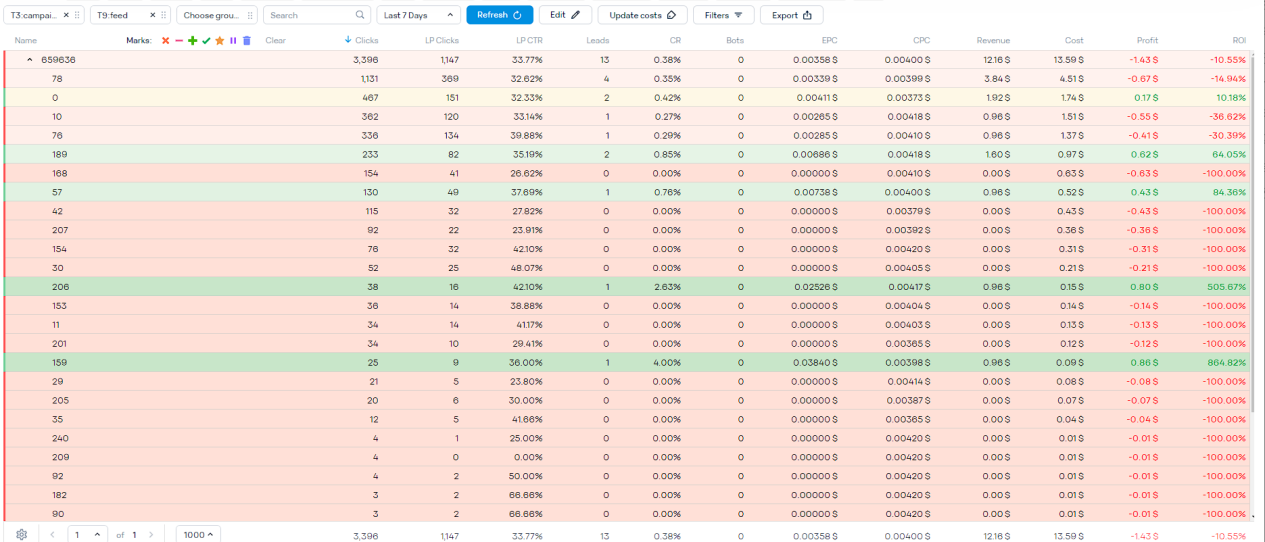Click Update costs button
The height and width of the screenshot is (542, 1265).
click(643, 15)
